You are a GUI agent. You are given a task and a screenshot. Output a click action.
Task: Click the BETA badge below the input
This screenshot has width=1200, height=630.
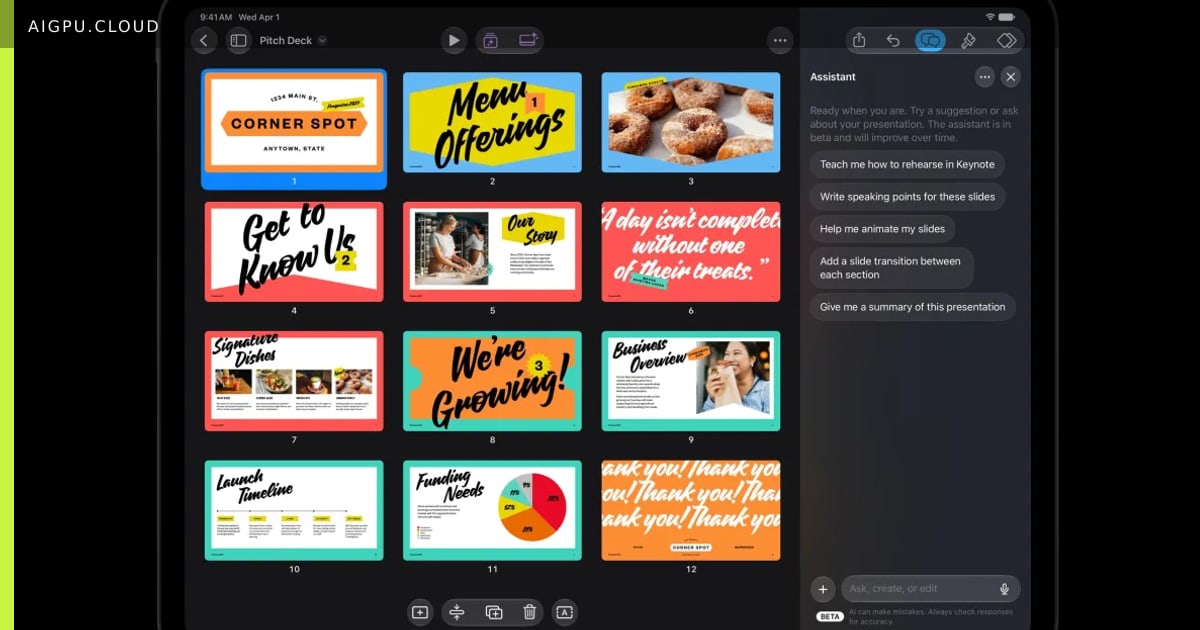coord(830,616)
